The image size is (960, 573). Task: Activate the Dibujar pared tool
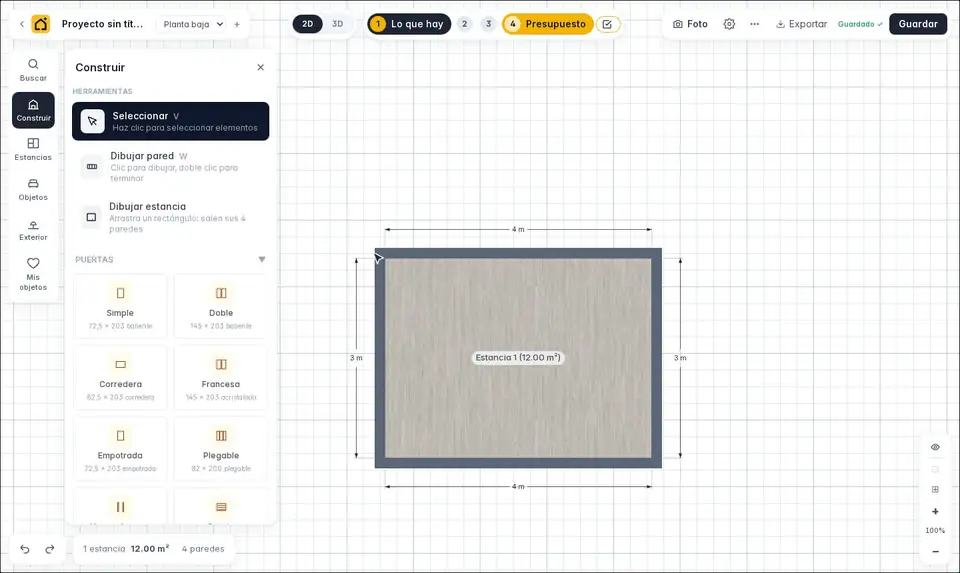170,167
